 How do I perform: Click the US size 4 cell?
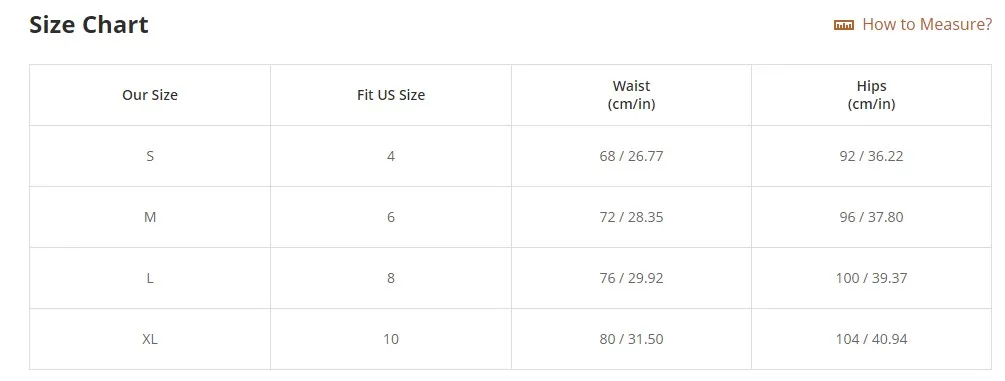tap(391, 156)
